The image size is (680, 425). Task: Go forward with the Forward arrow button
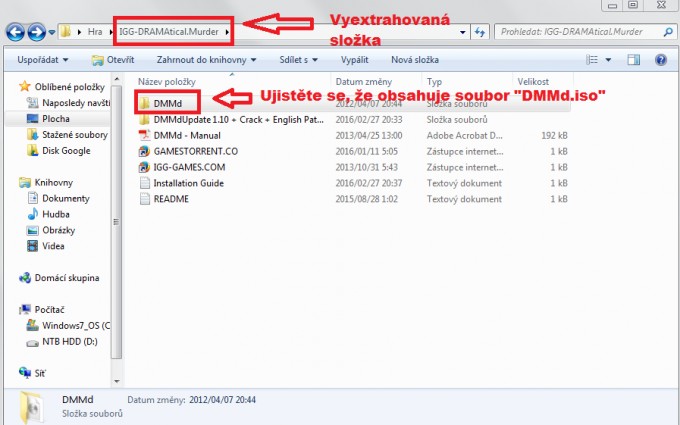click(37, 32)
